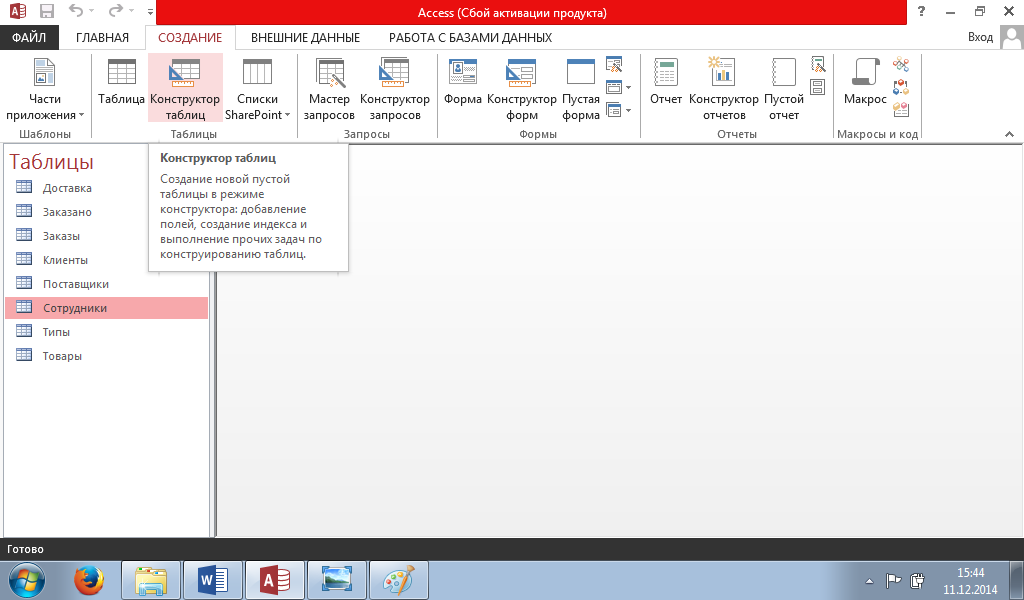Open Конструктор запросов
This screenshot has width=1024, height=600.
coord(394,89)
